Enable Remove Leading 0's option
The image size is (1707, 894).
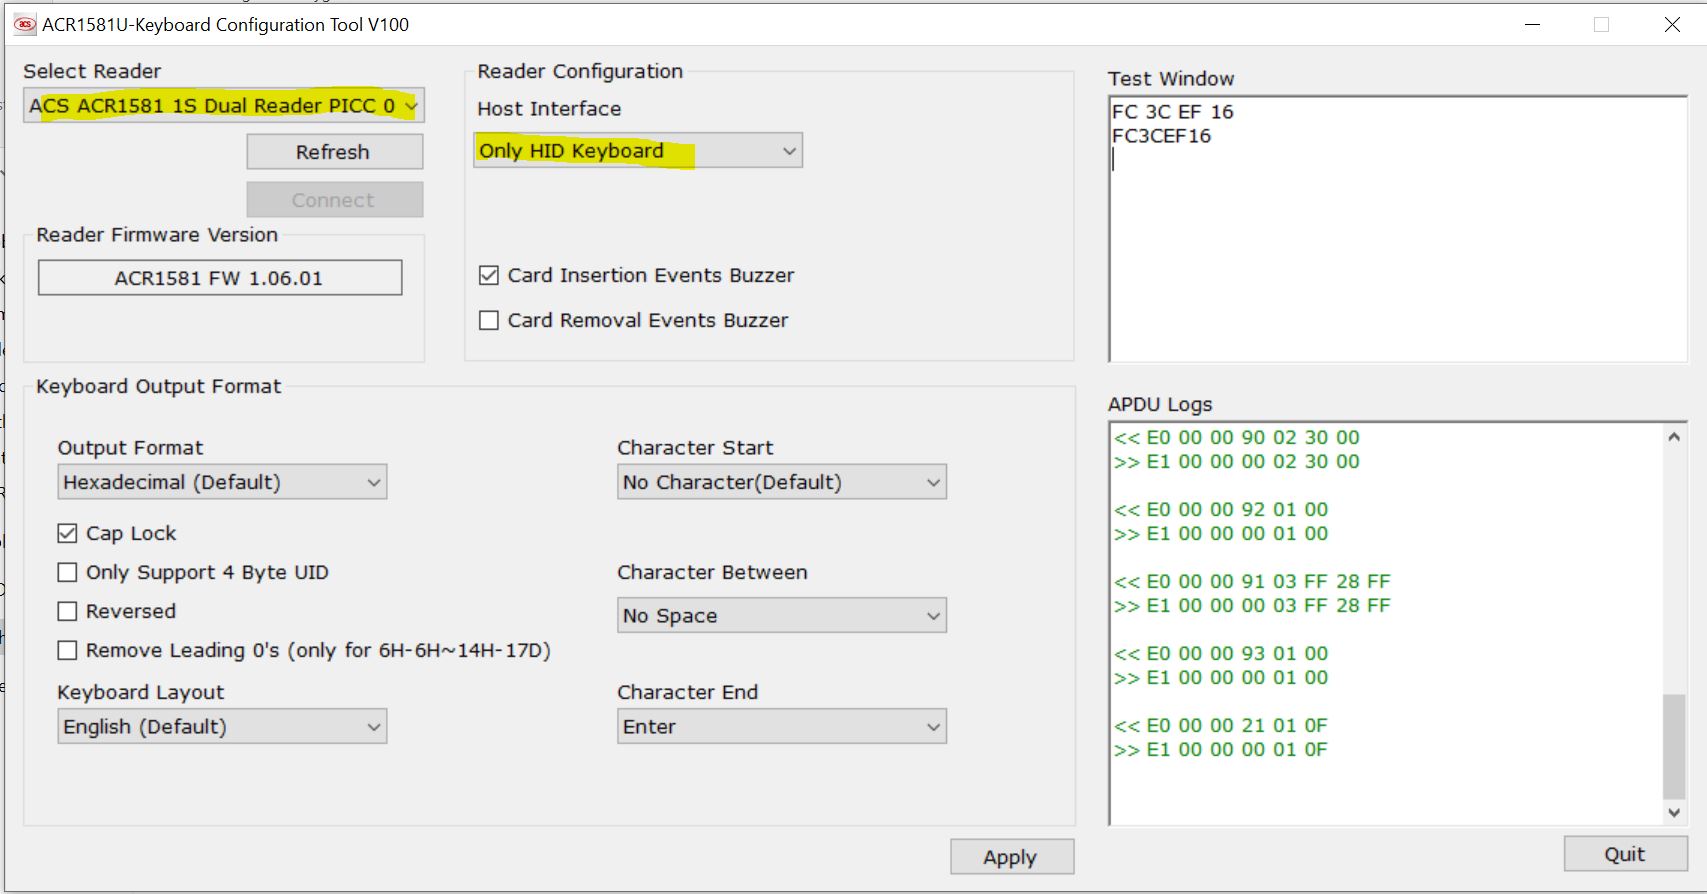click(x=67, y=650)
